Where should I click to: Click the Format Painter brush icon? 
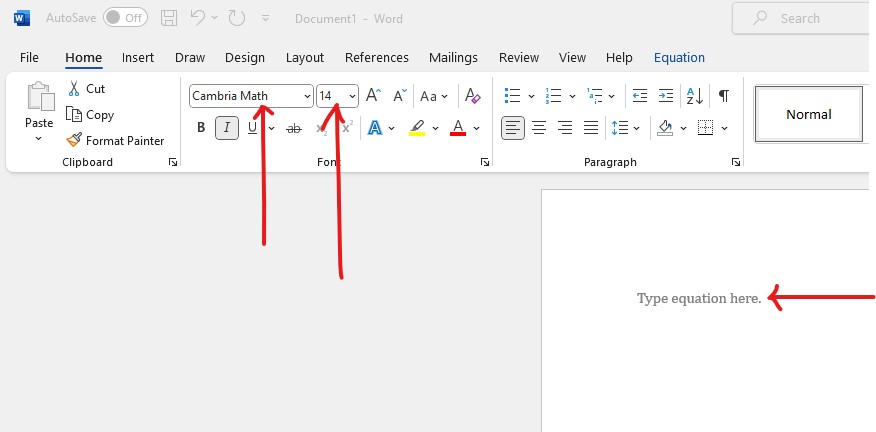point(73,141)
